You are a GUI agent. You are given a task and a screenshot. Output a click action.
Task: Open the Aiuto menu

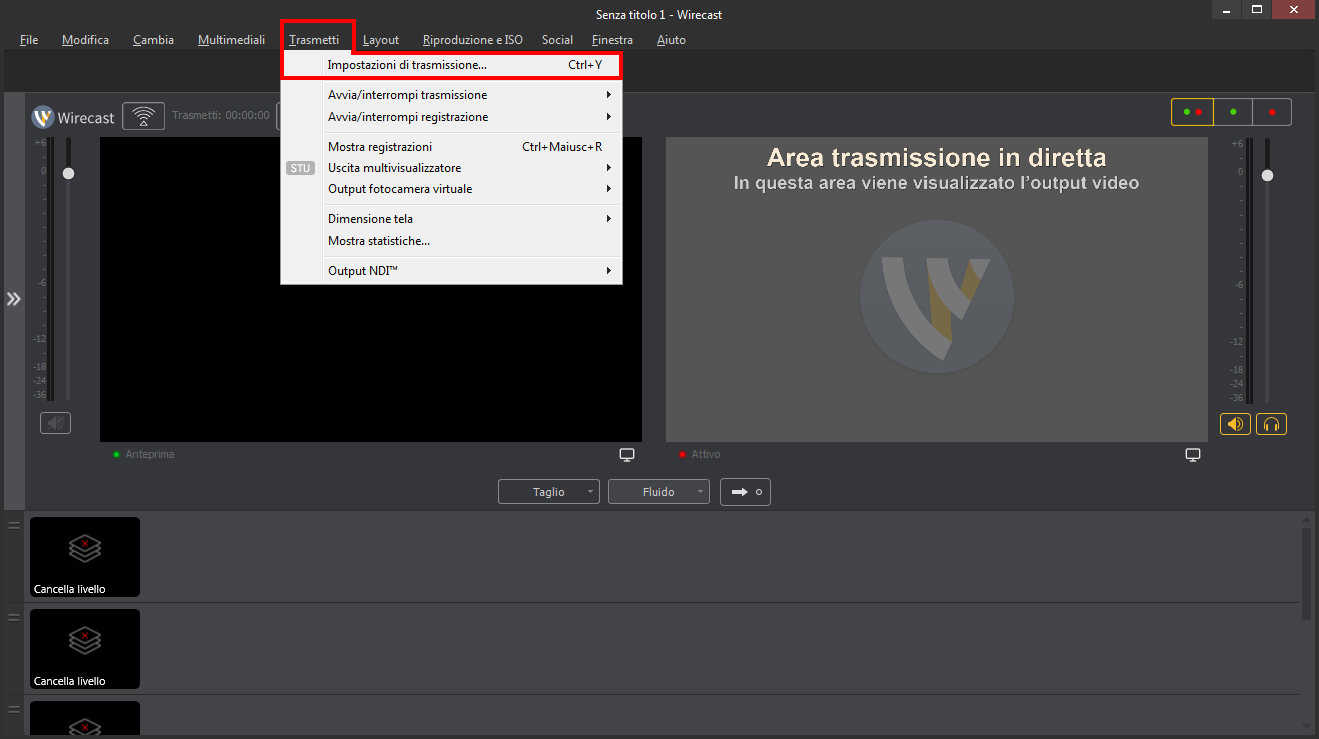click(x=671, y=40)
